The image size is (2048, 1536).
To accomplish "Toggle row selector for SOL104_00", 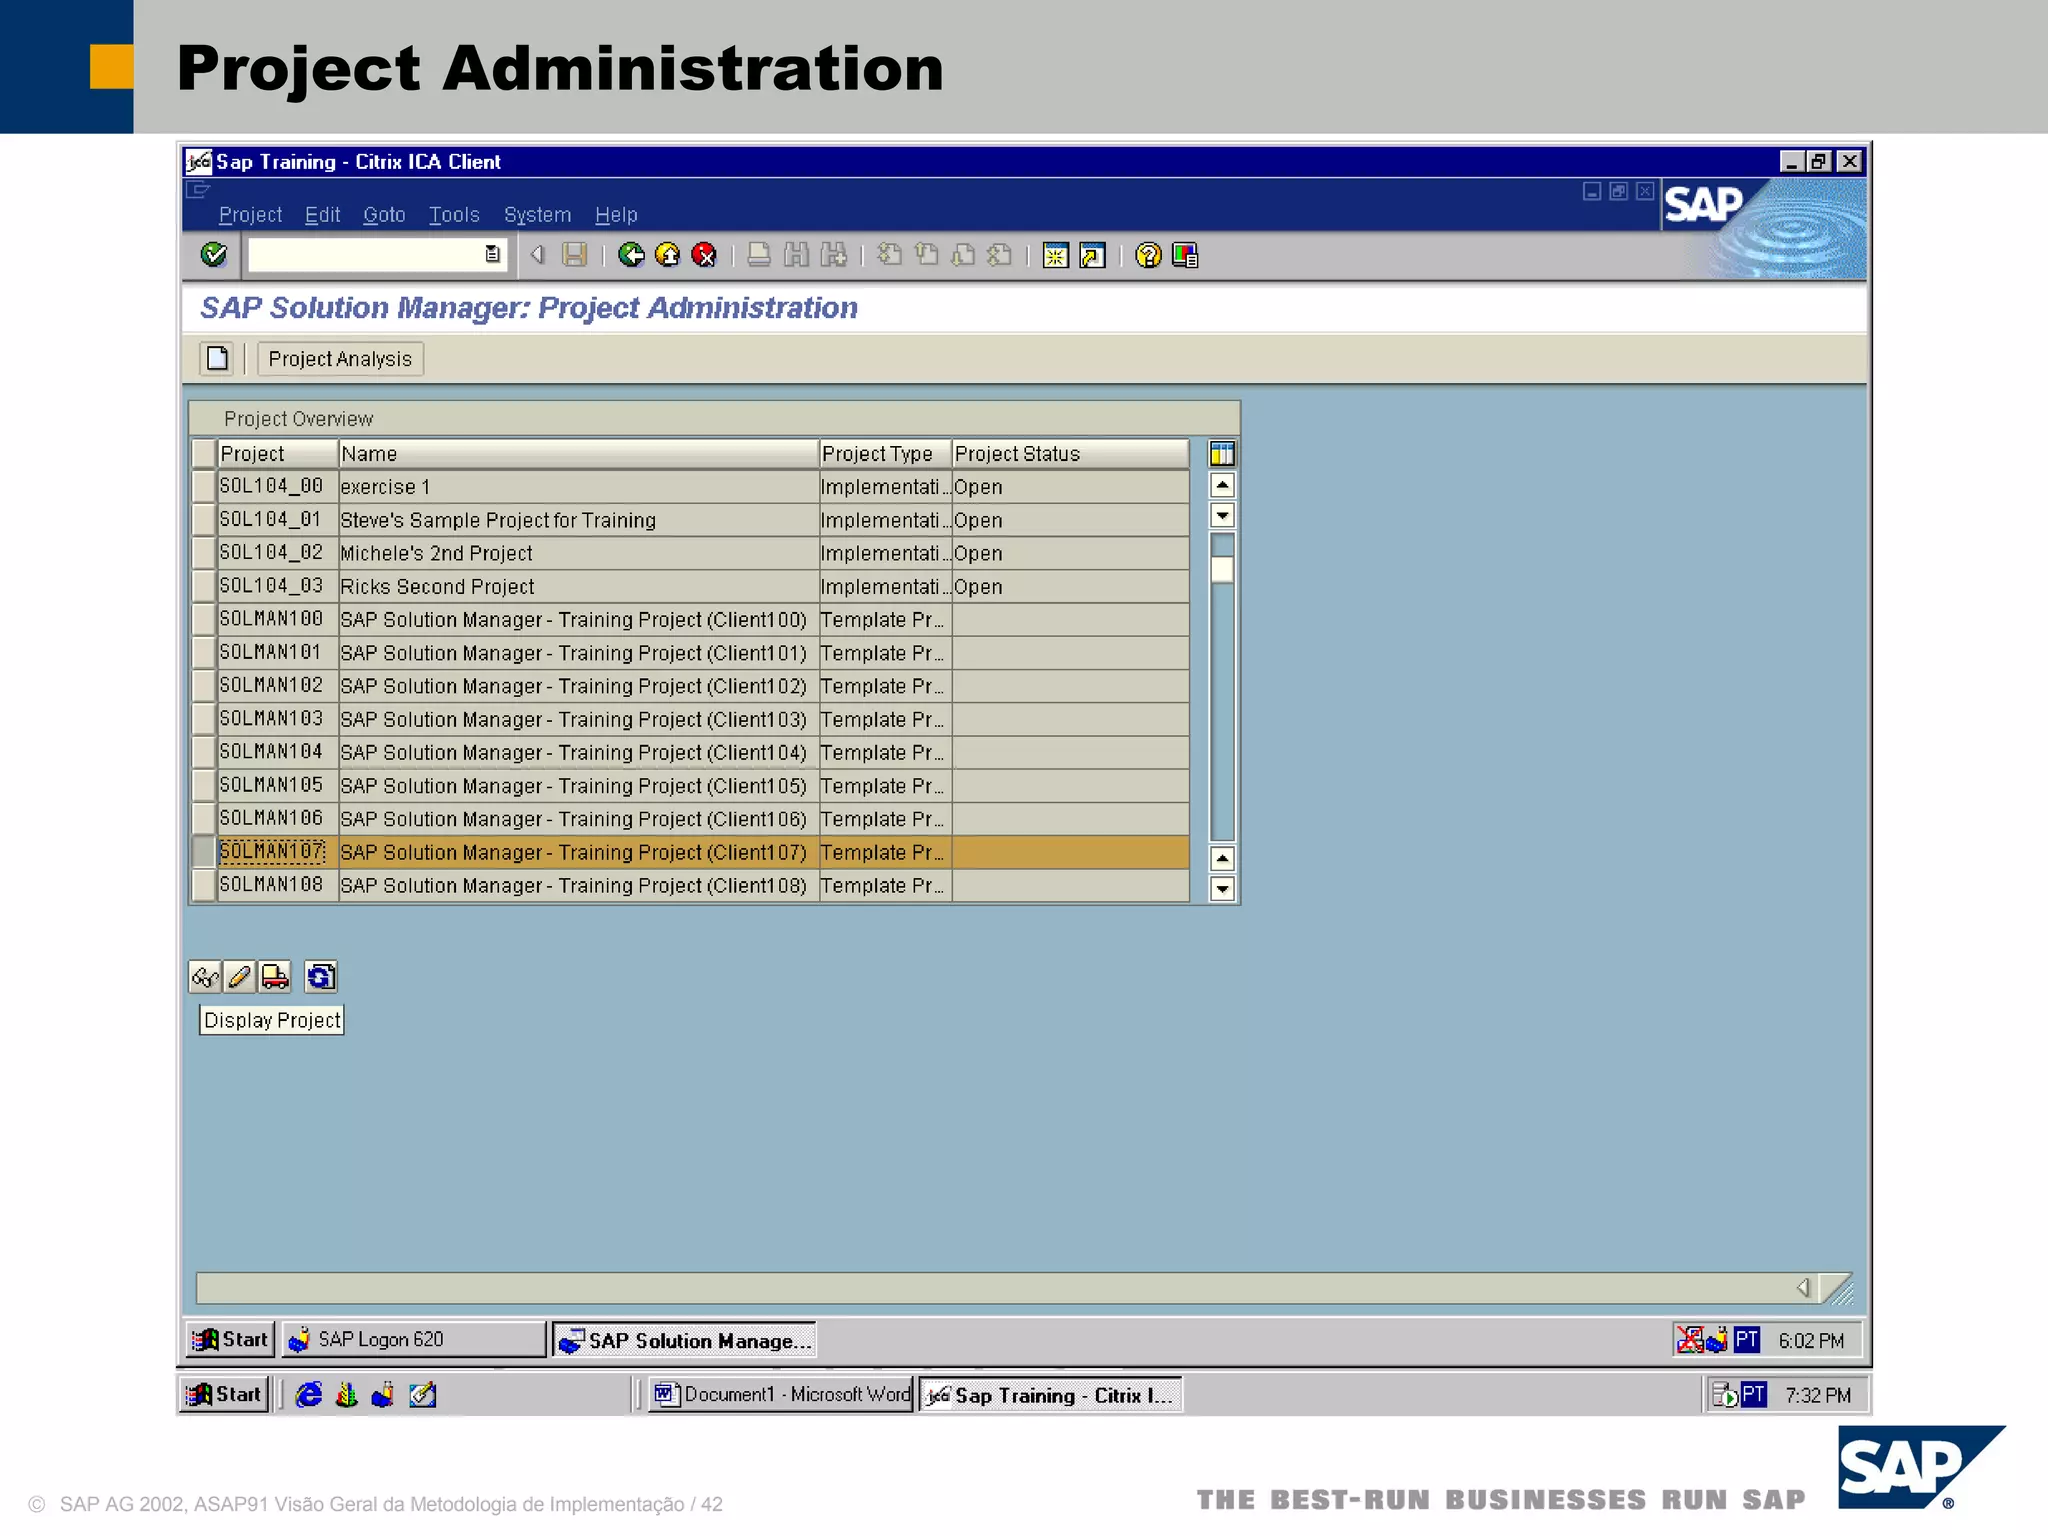I will point(204,487).
